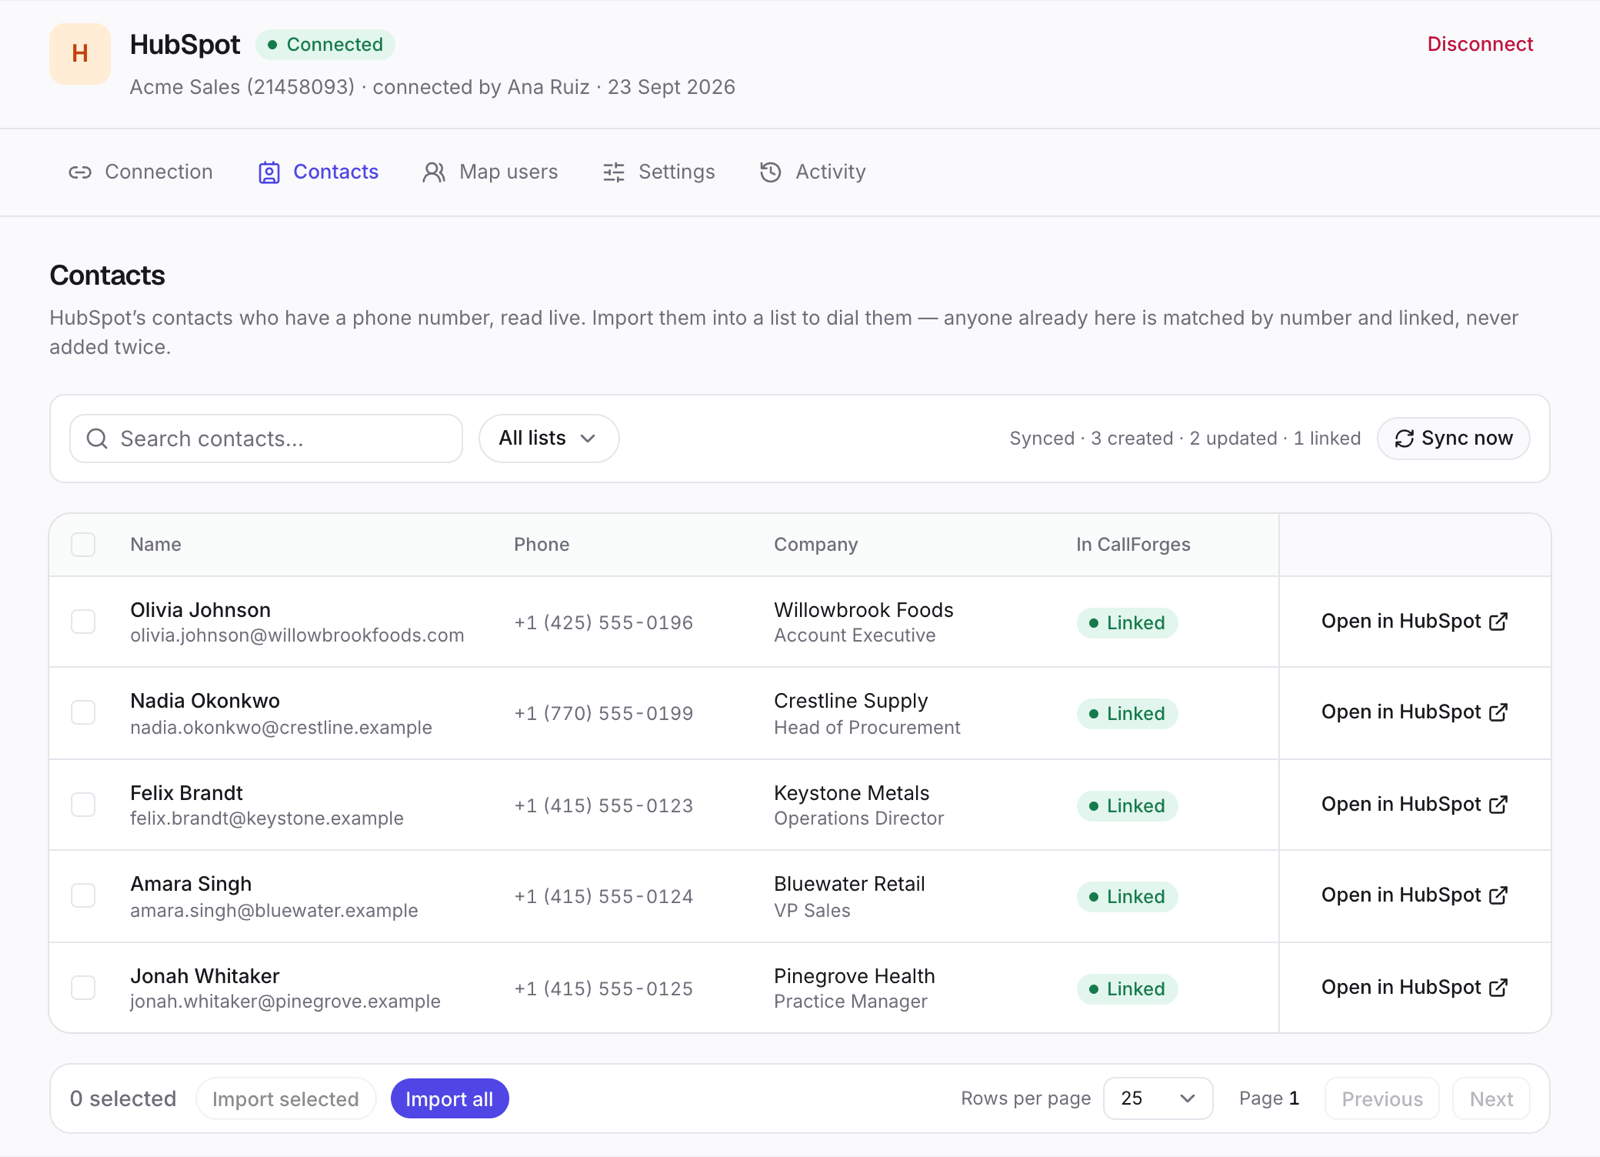
Task: Tick the checkbox beside Felix Brandt
Action: pyautogui.click(x=83, y=805)
